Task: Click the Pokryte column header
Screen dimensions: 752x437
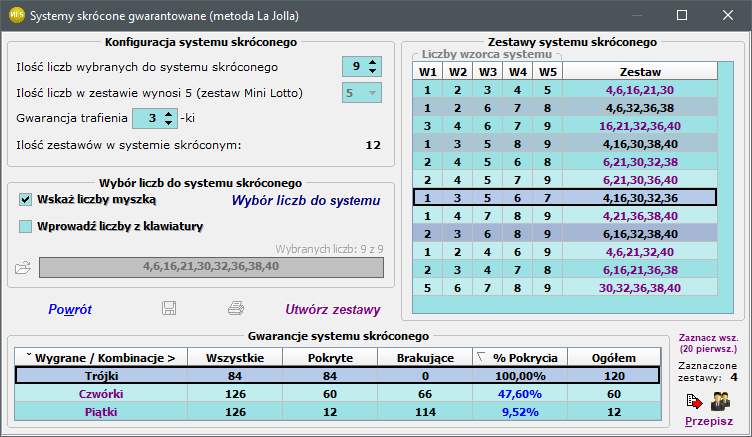Action: [330, 358]
